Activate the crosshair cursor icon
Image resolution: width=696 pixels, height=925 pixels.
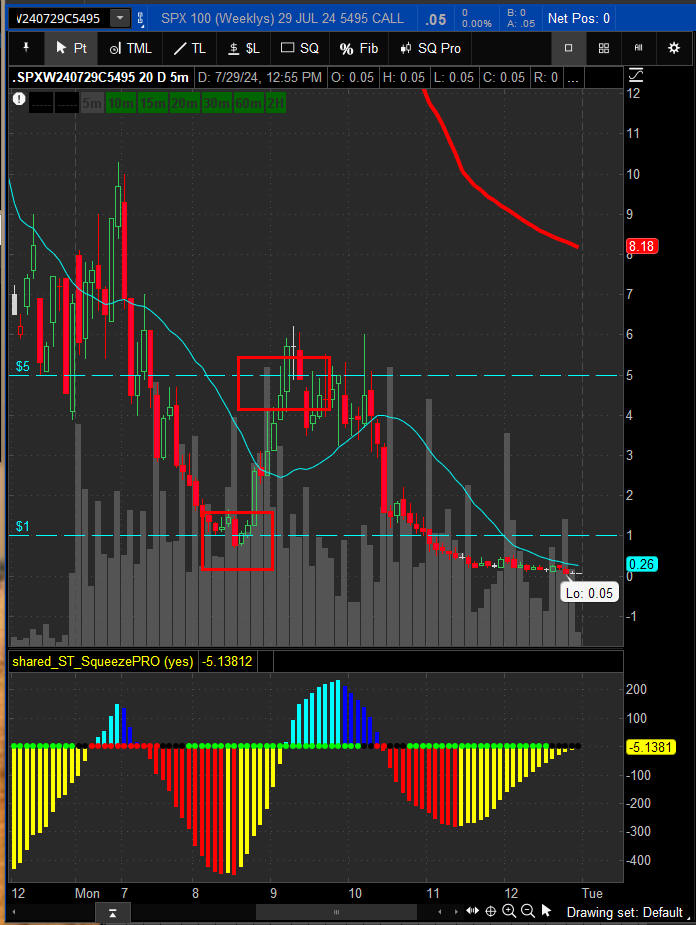pyautogui.click(x=490, y=911)
